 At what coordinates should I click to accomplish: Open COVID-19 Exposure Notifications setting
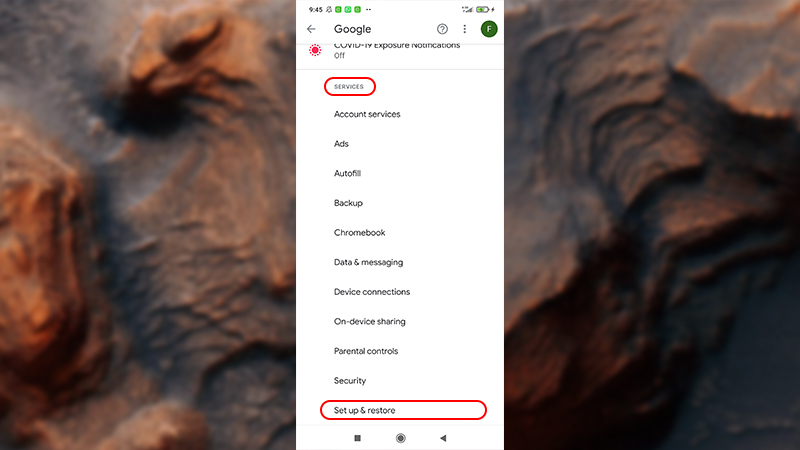pos(400,50)
